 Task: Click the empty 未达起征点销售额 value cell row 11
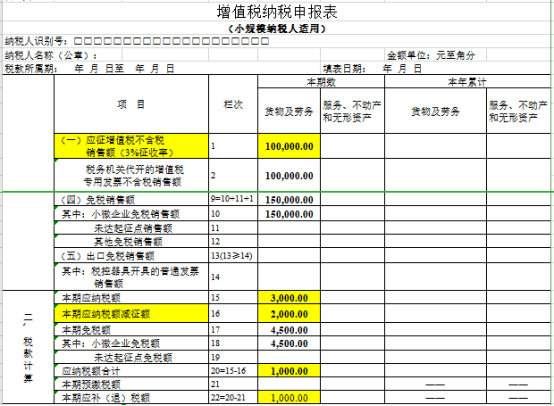289,228
